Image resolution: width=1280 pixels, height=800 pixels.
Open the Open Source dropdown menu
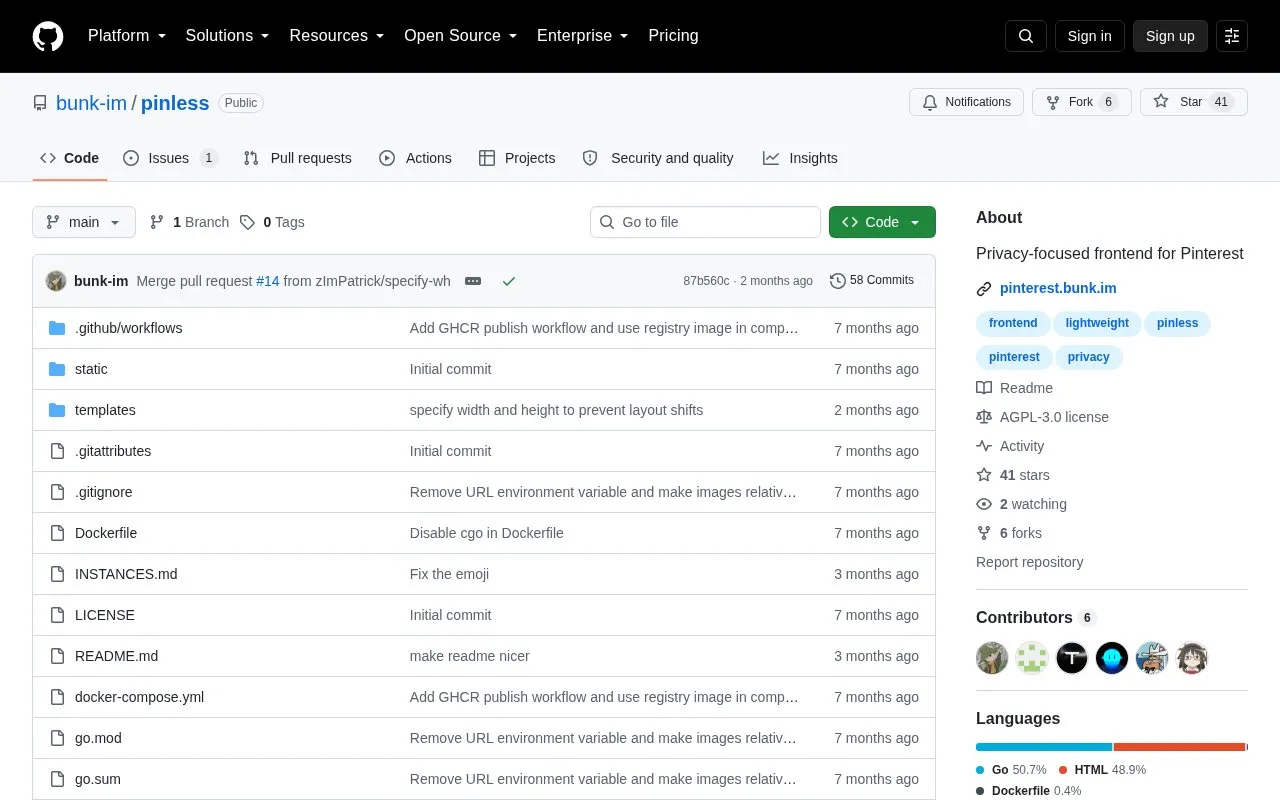pos(461,36)
